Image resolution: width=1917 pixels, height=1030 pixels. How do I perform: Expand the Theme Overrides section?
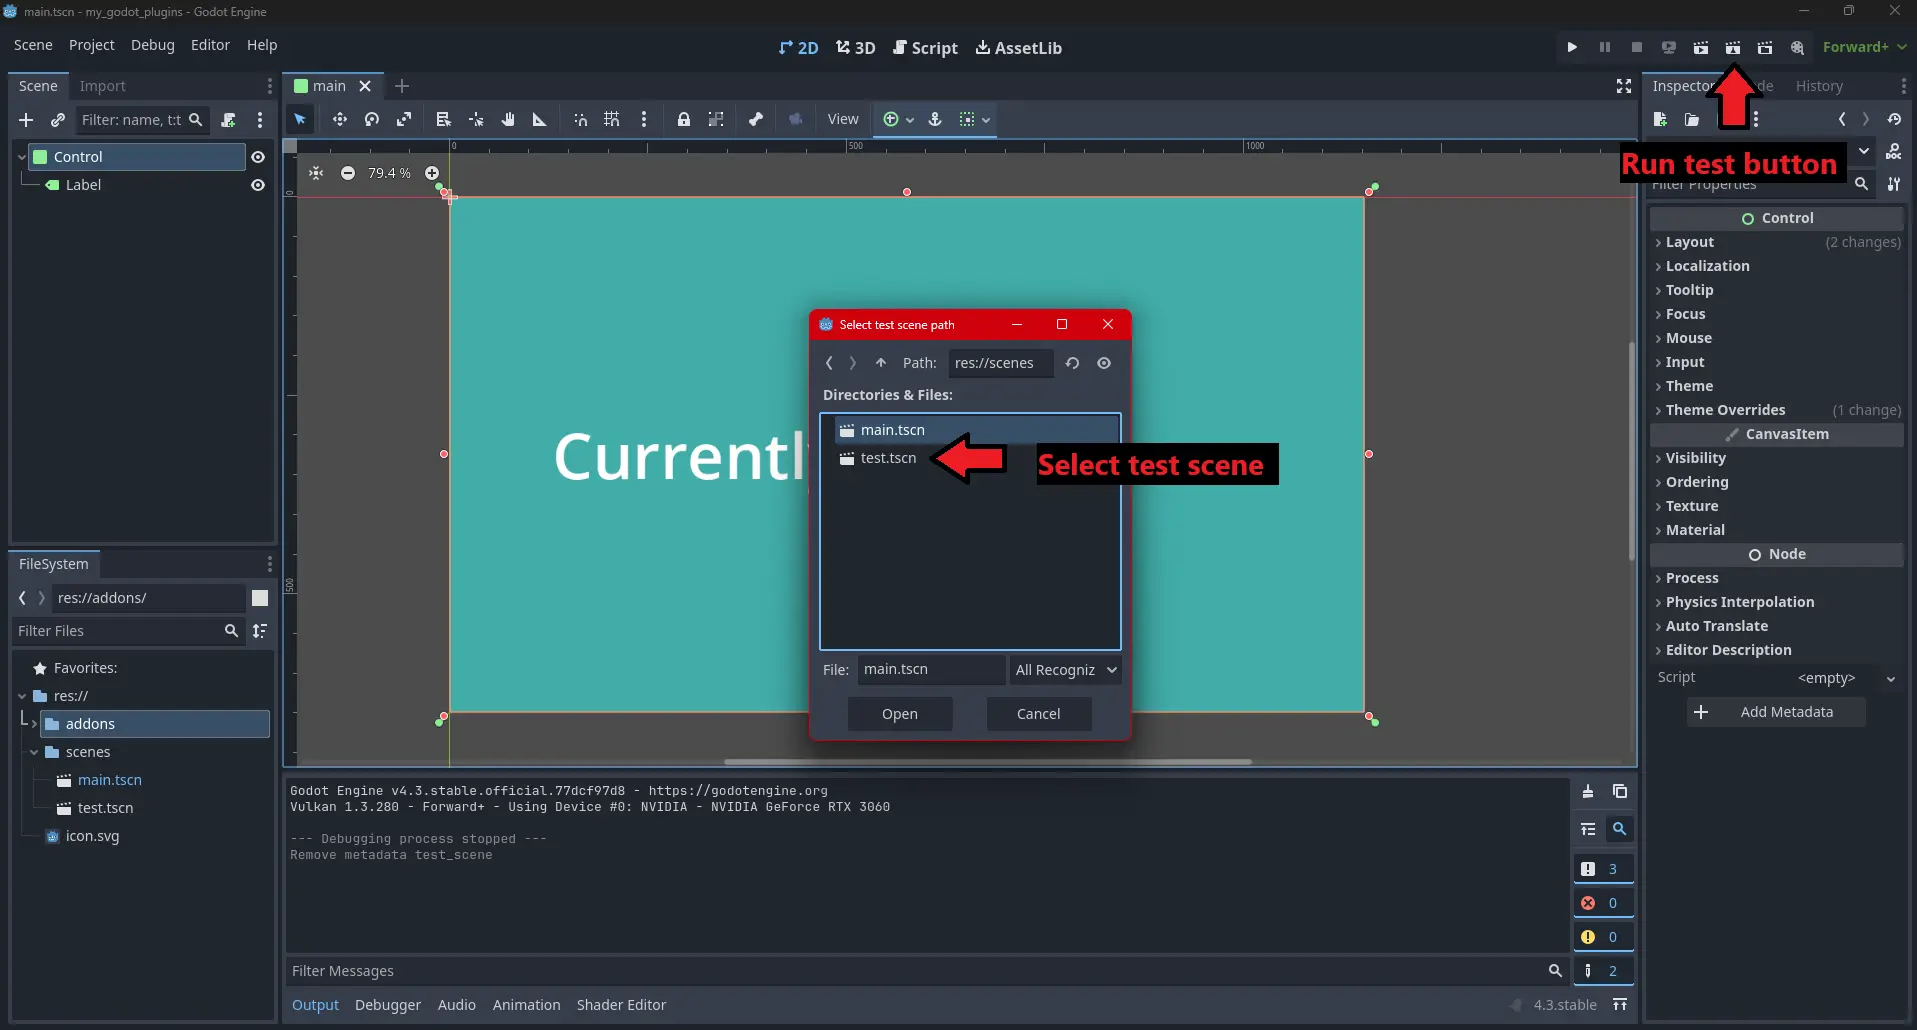(x=1777, y=410)
